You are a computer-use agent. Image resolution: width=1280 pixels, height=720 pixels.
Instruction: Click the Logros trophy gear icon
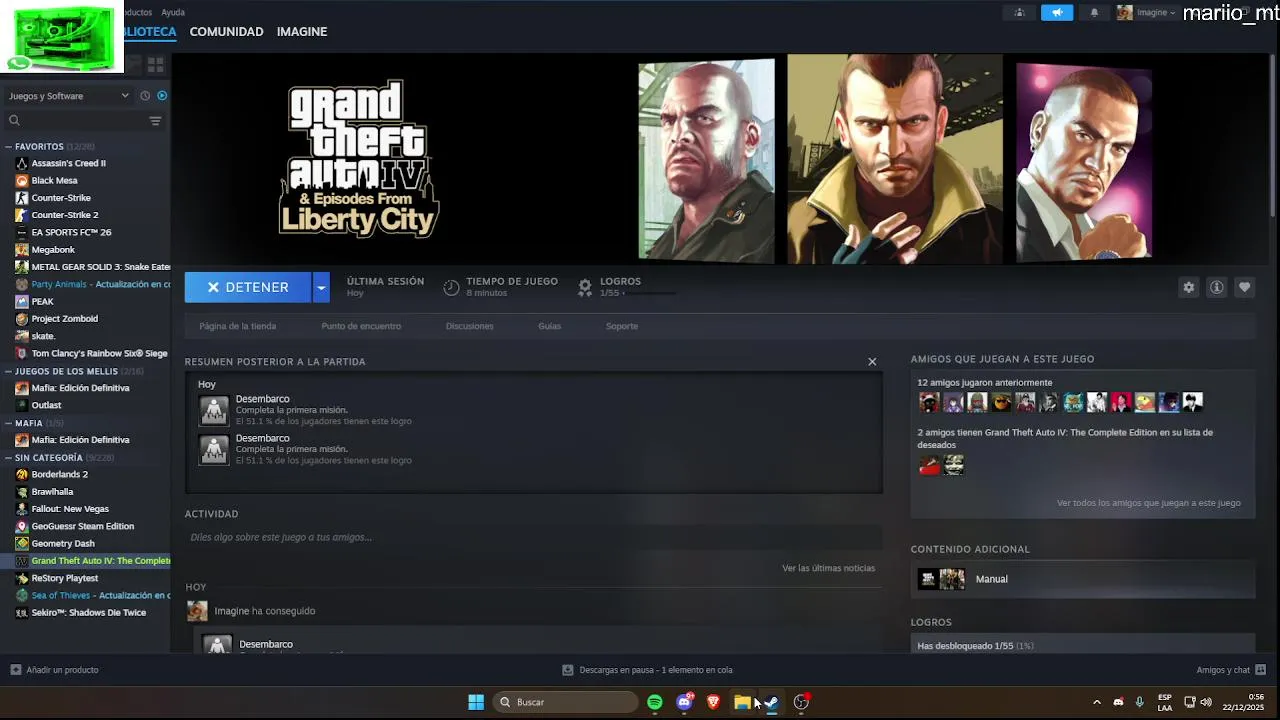(x=585, y=287)
